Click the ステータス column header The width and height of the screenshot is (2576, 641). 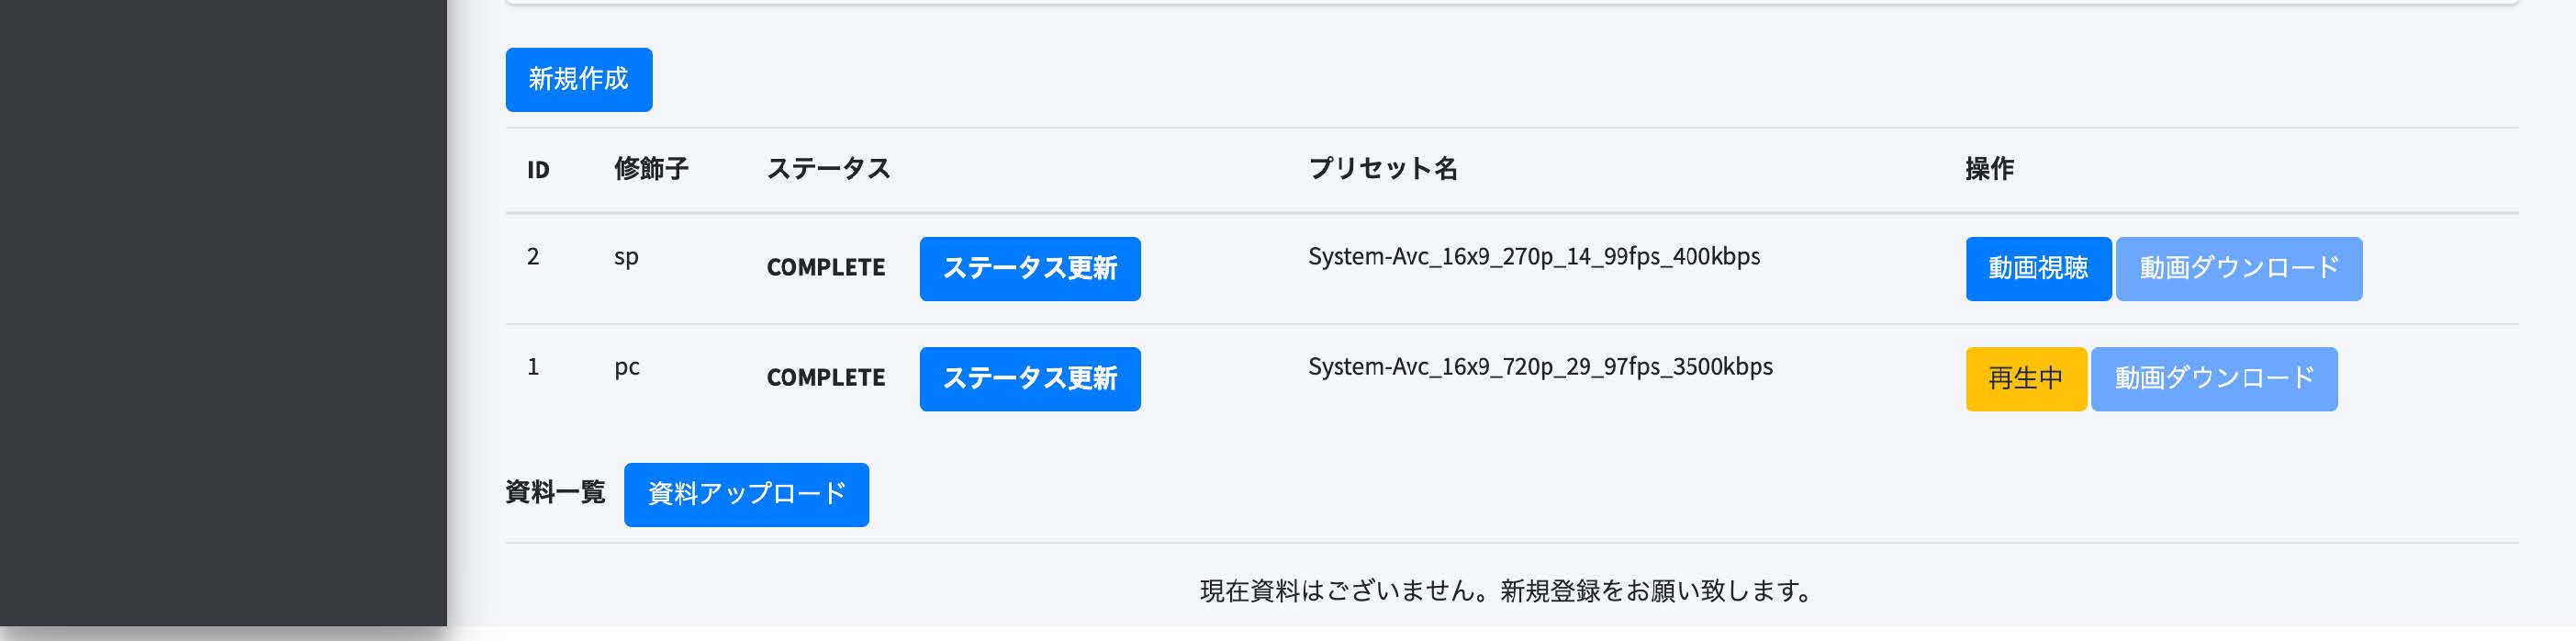[828, 169]
